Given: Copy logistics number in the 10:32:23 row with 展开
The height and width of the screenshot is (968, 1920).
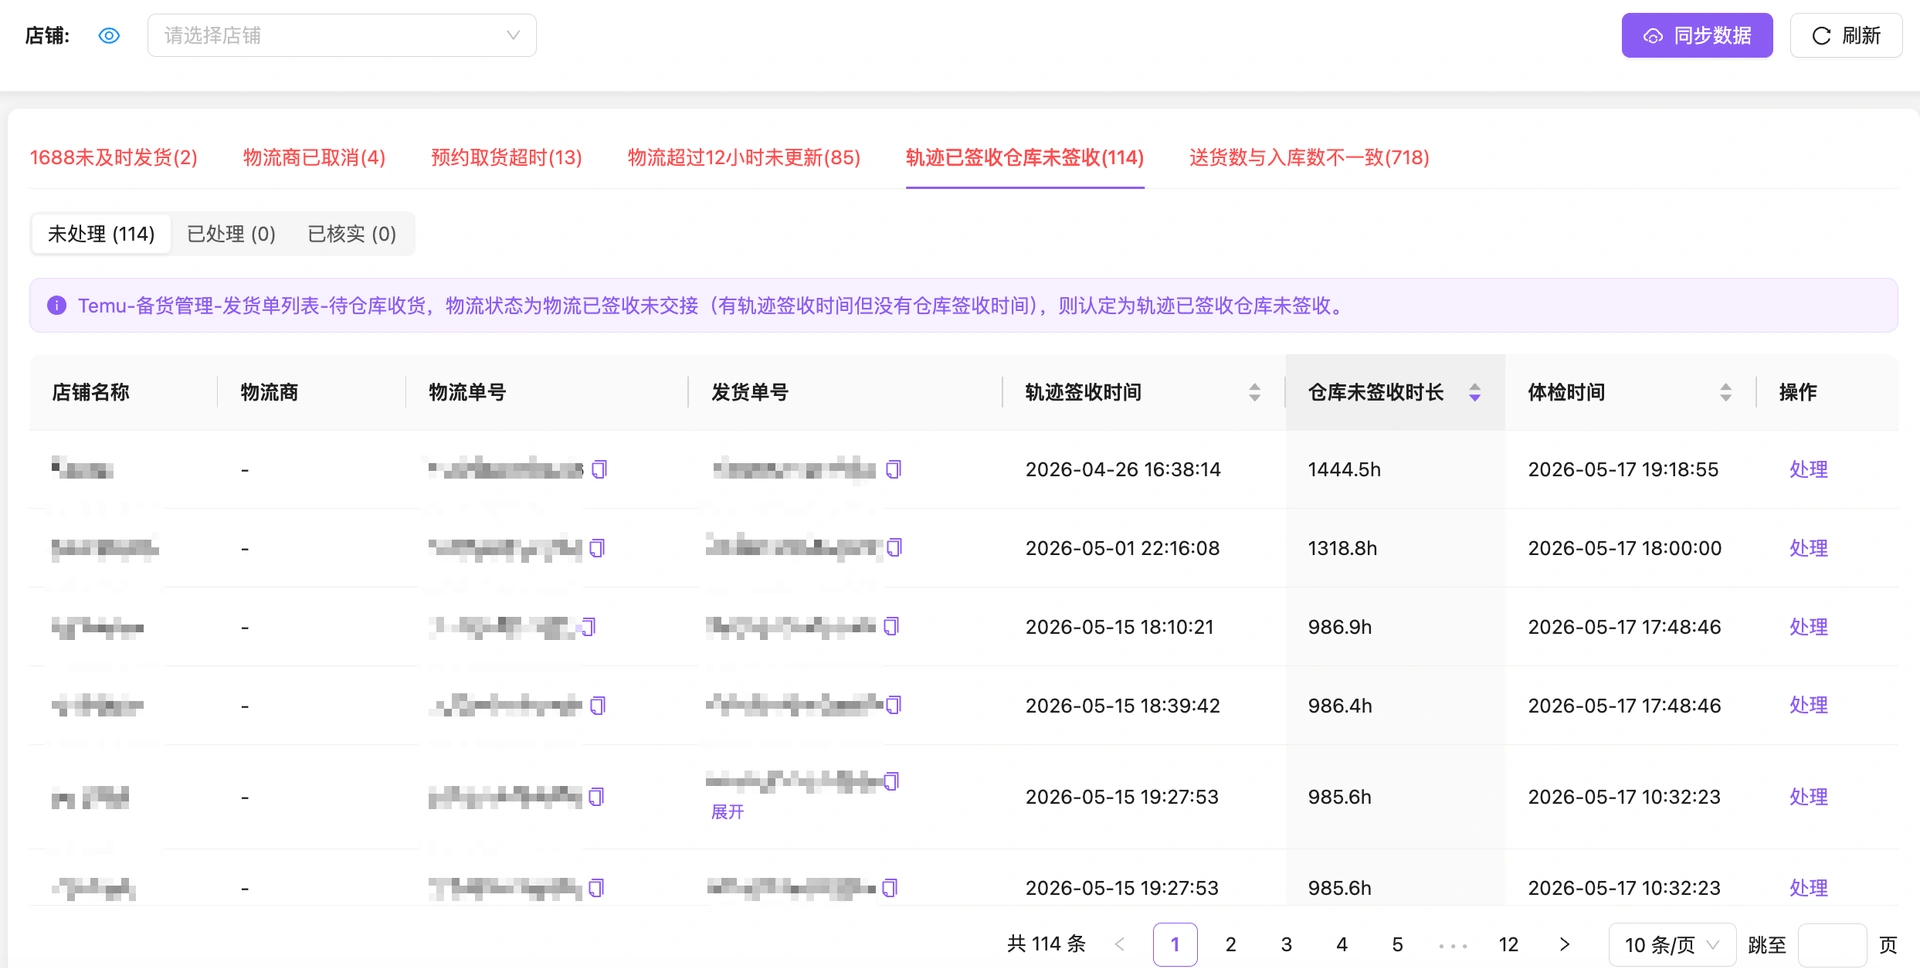Looking at the screenshot, I should (x=597, y=797).
